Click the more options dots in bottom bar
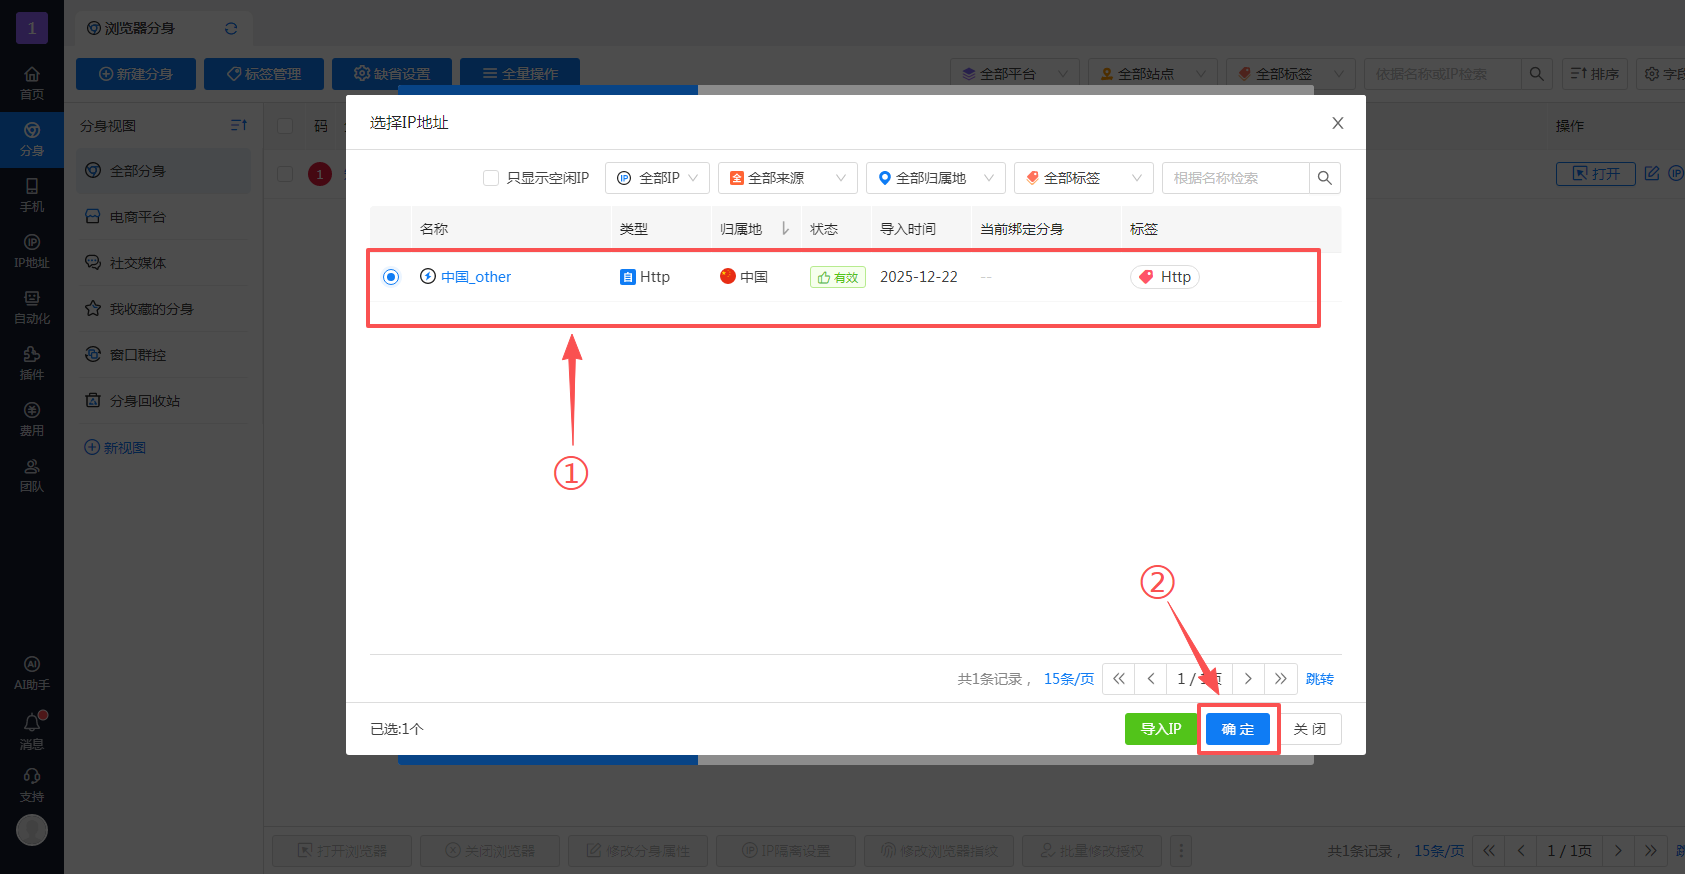The width and height of the screenshot is (1685, 874). point(1181,851)
